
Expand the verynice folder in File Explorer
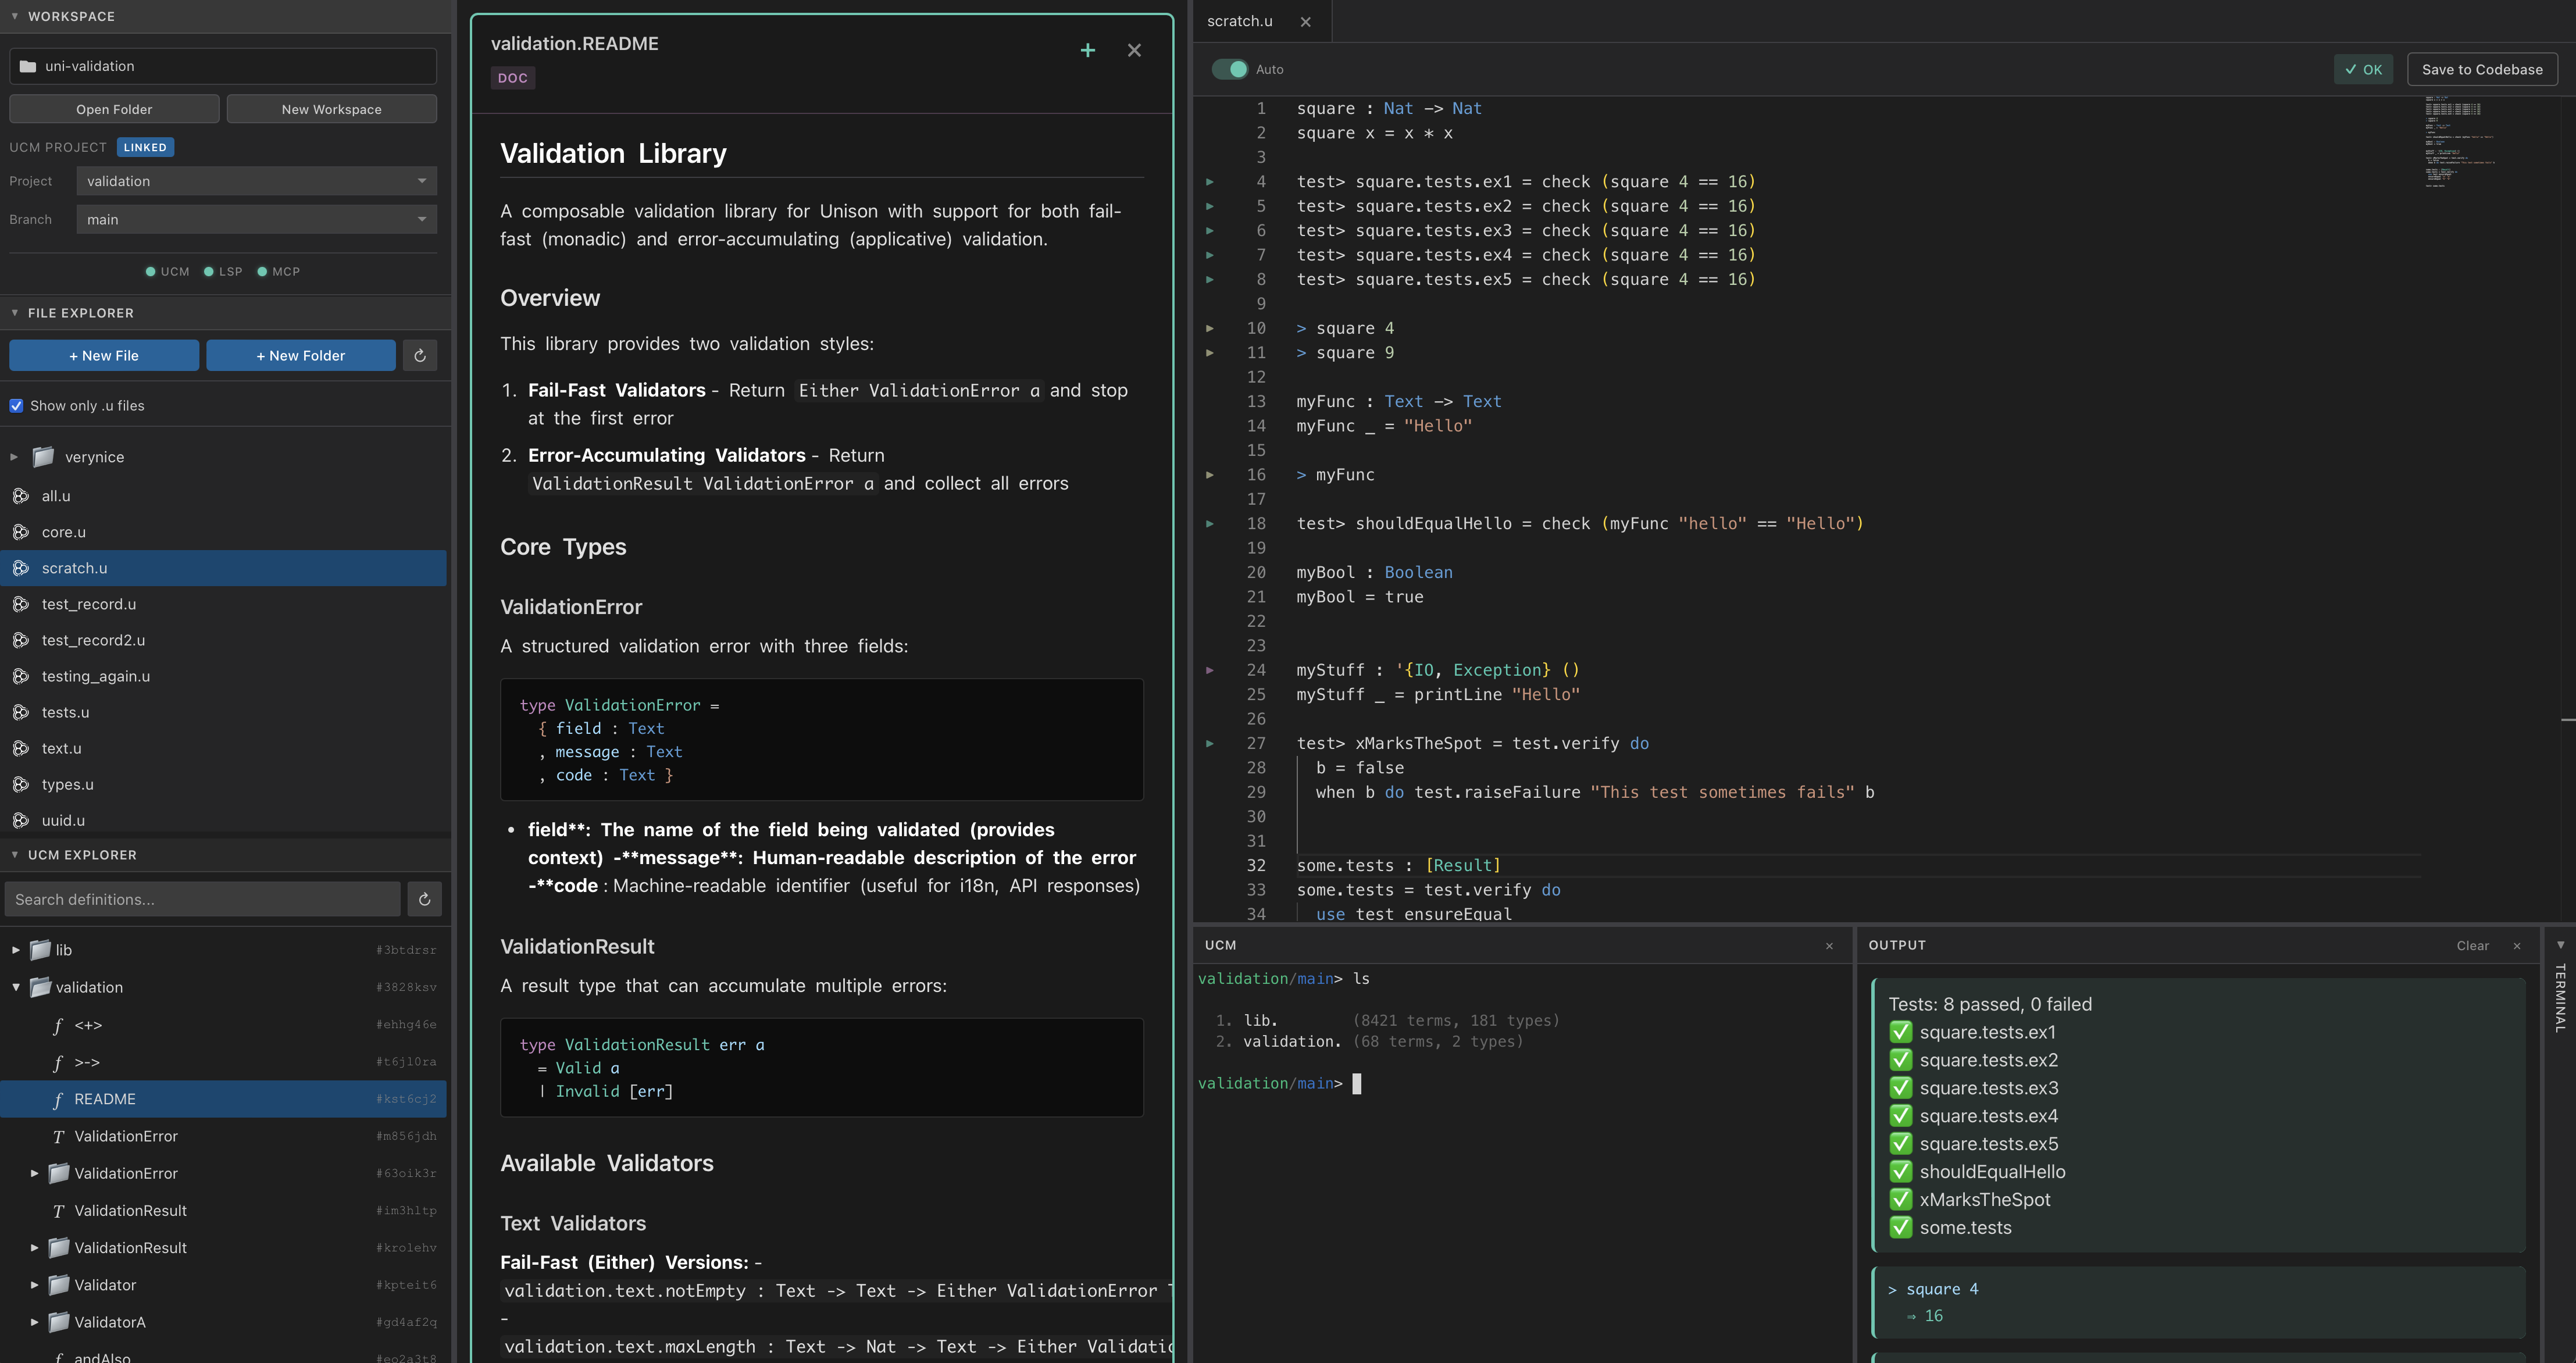pos(14,457)
